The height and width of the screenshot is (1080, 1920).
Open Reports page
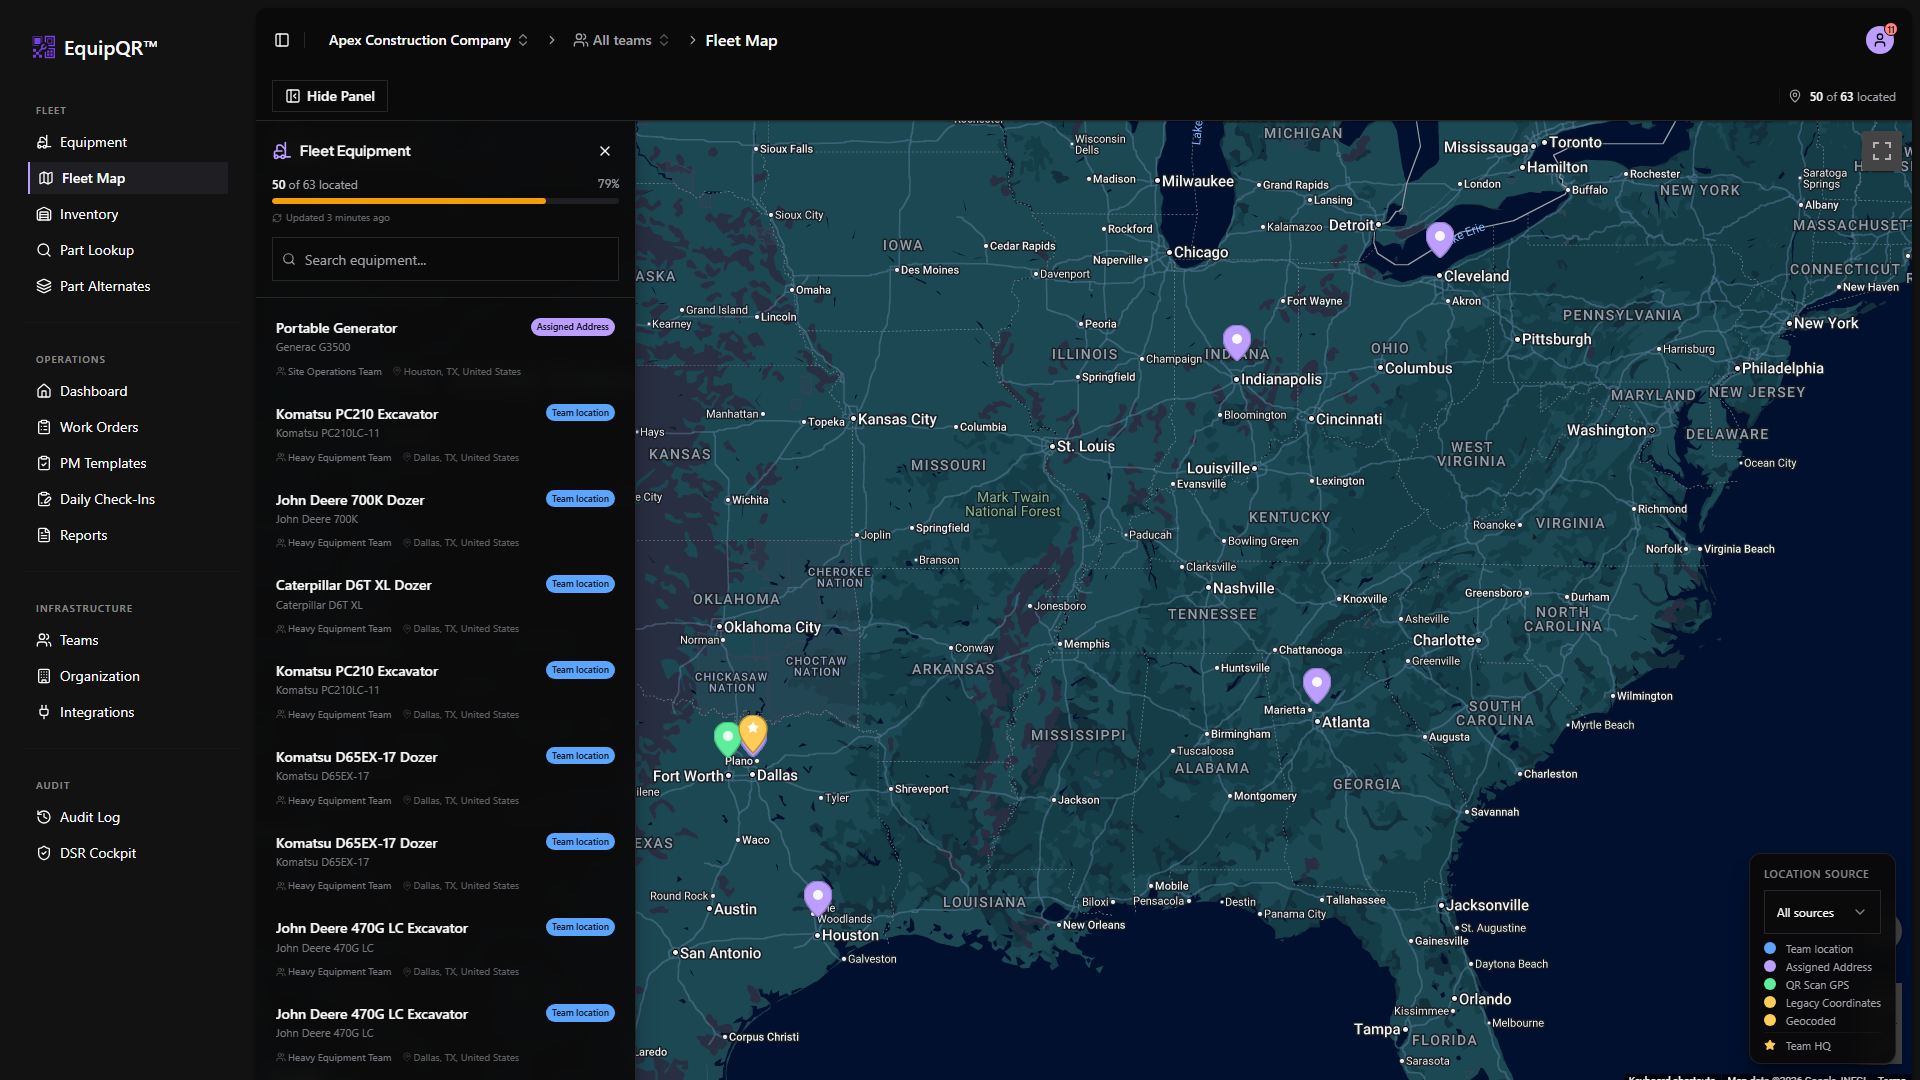128,535
